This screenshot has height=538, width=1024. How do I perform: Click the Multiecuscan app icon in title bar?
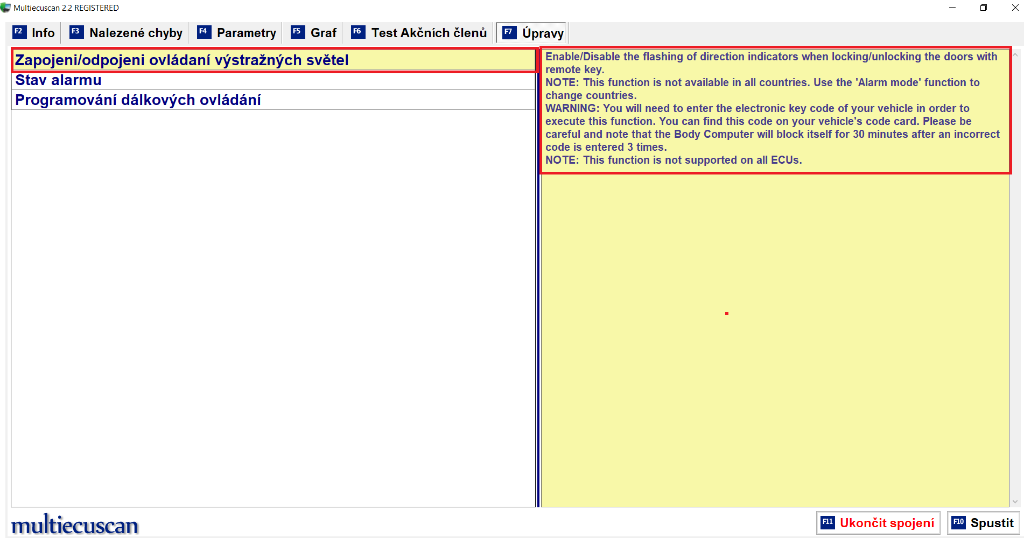[x=6, y=7]
